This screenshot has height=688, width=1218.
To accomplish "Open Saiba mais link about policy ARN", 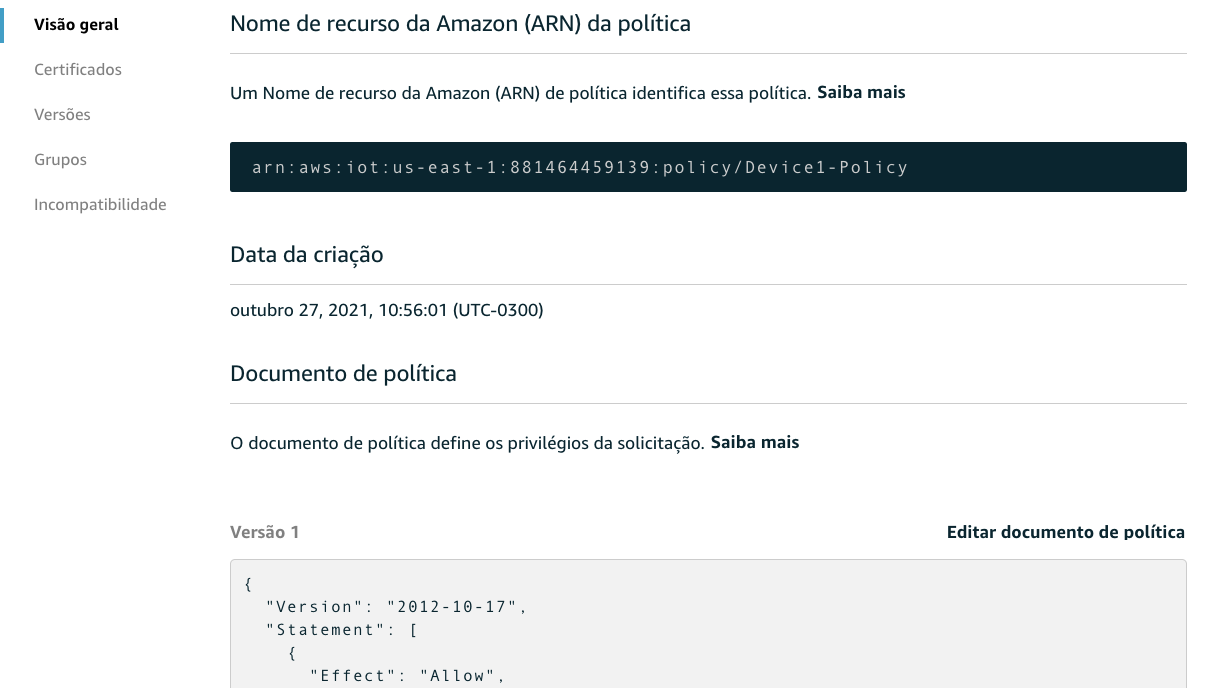I will pyautogui.click(x=861, y=92).
